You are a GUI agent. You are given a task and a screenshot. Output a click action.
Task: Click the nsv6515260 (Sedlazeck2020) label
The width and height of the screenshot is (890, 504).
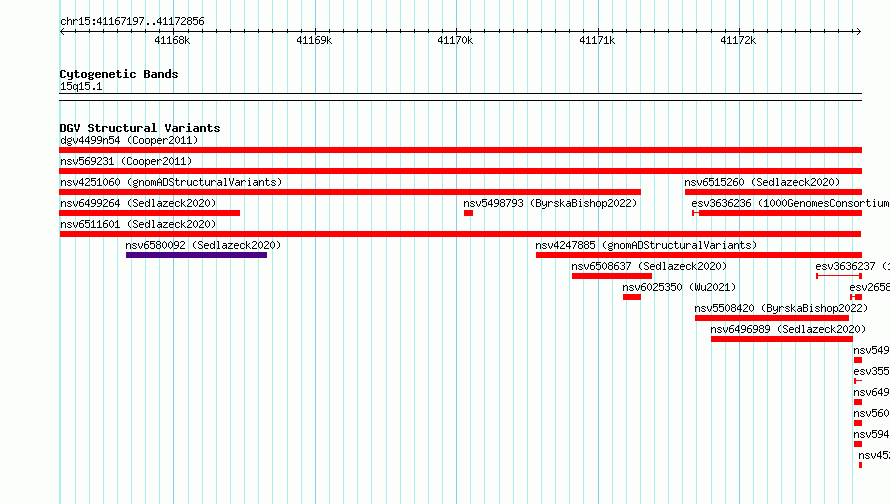click(762, 182)
